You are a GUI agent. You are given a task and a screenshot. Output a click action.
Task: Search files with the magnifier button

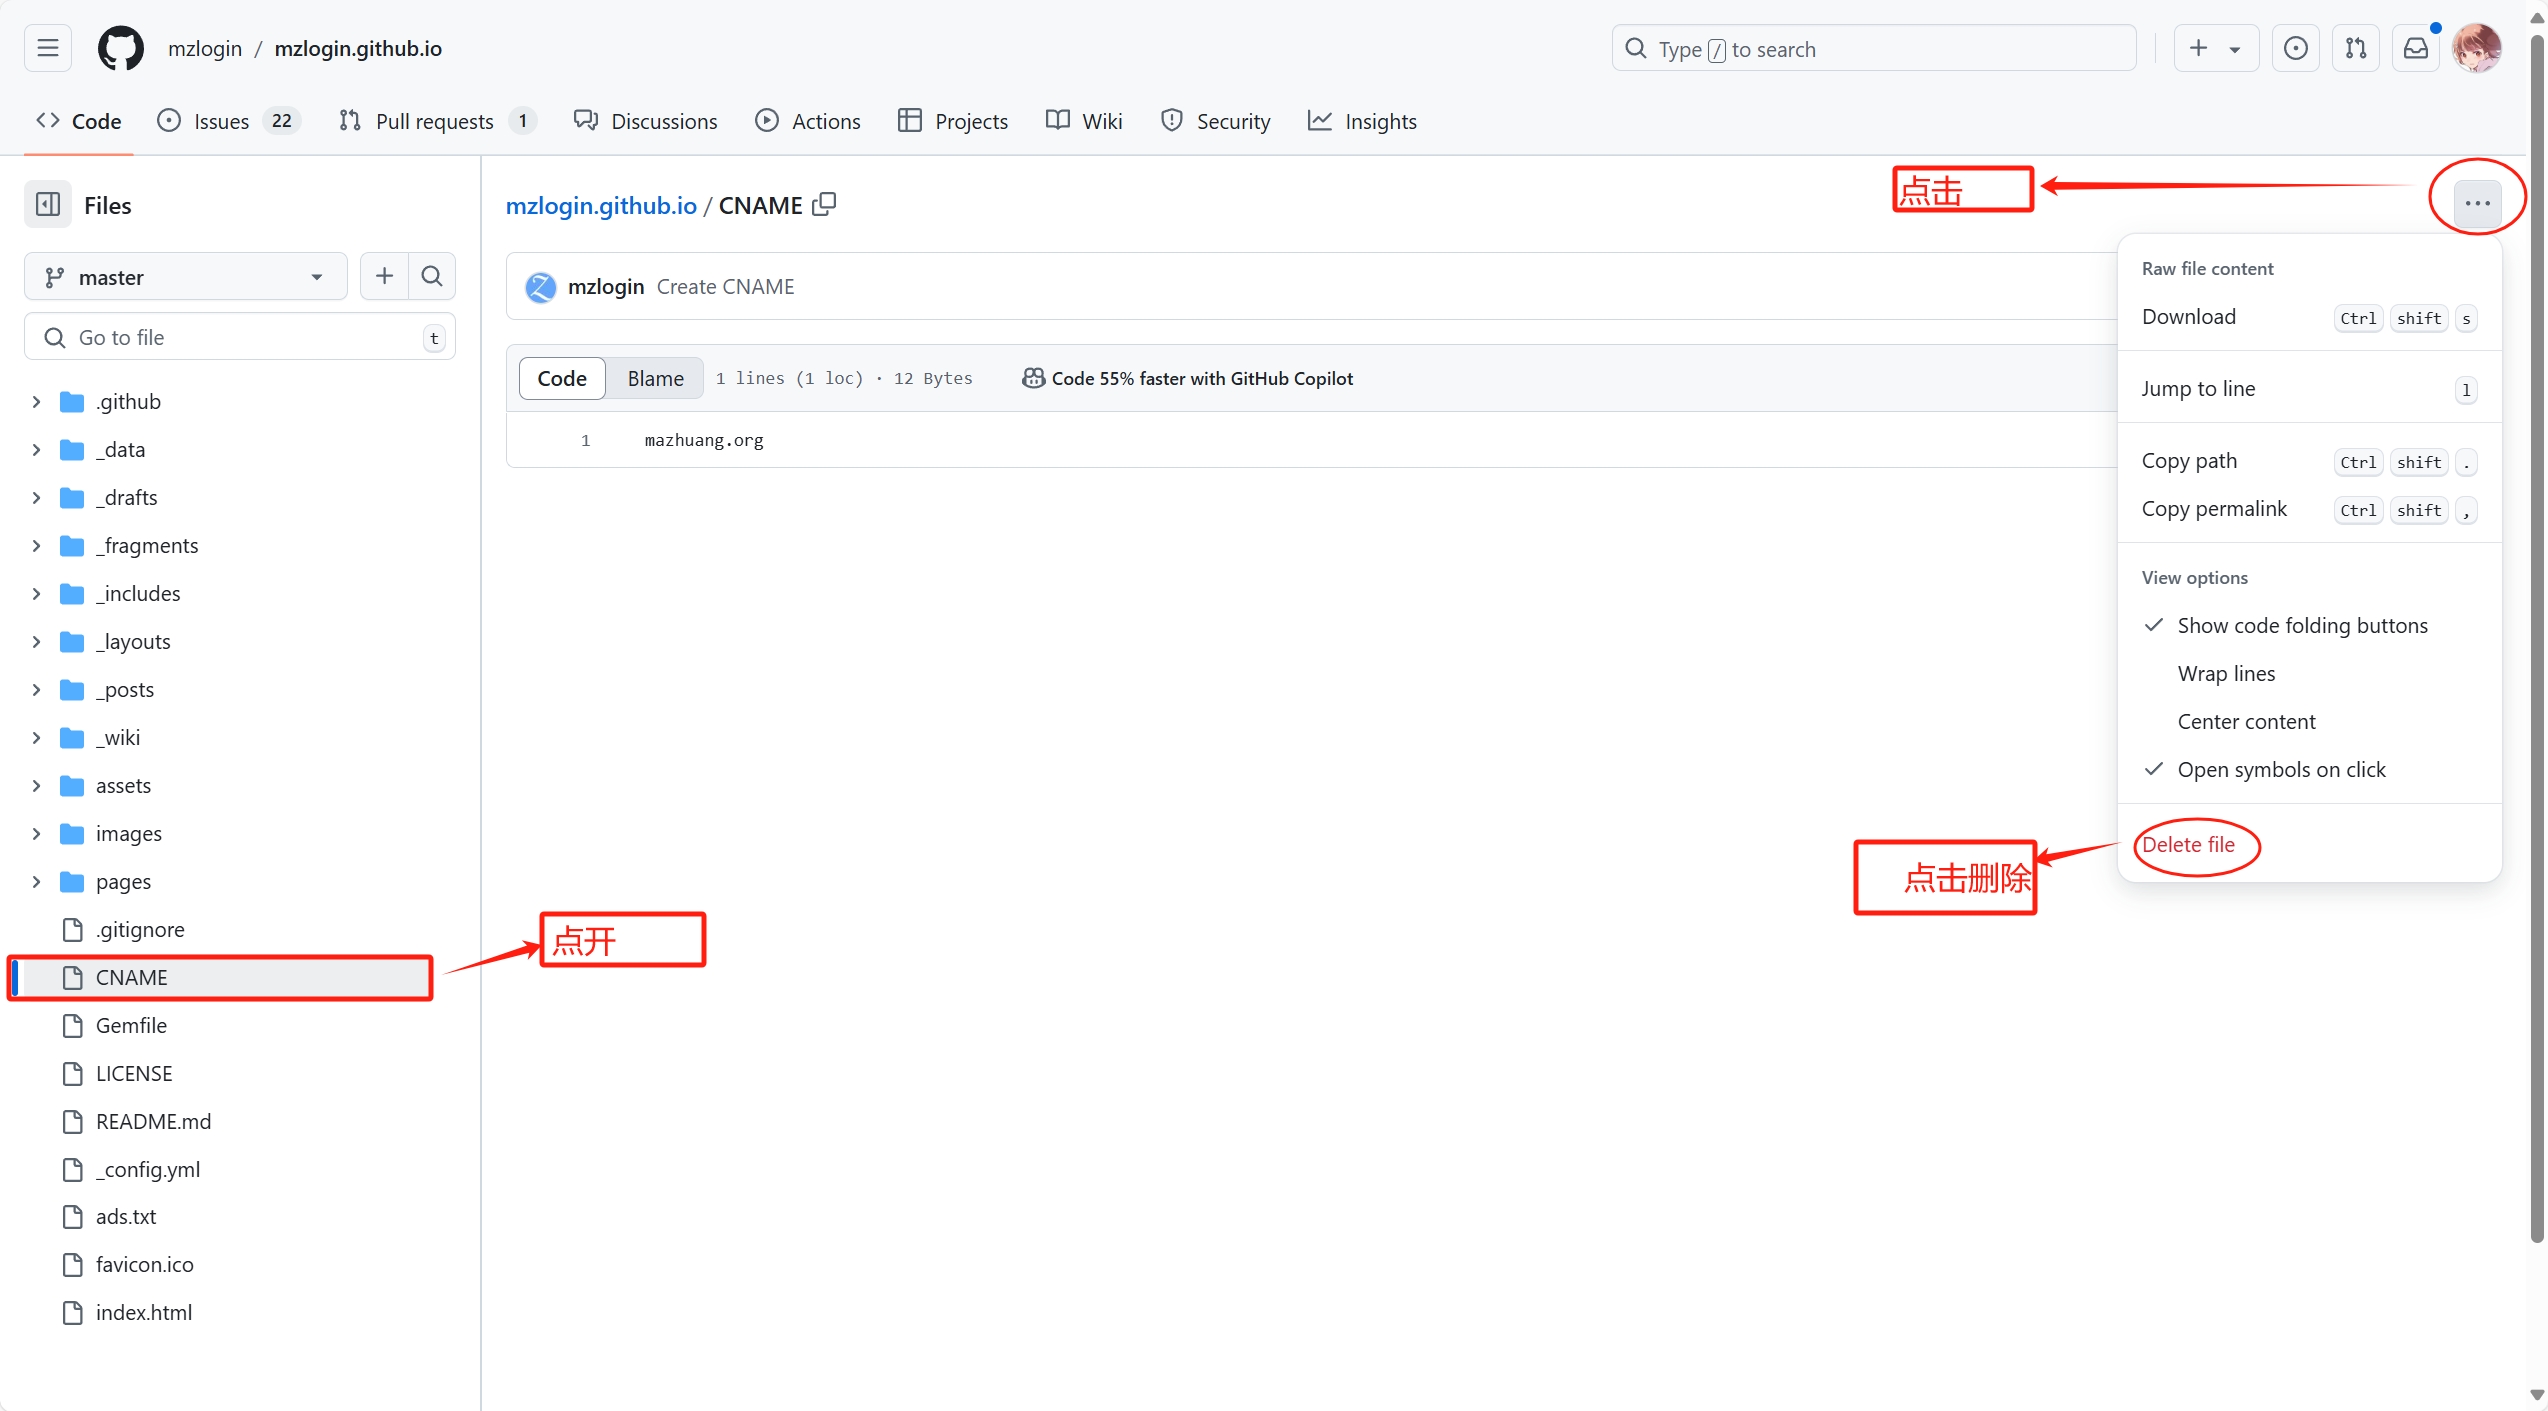pyautogui.click(x=432, y=276)
